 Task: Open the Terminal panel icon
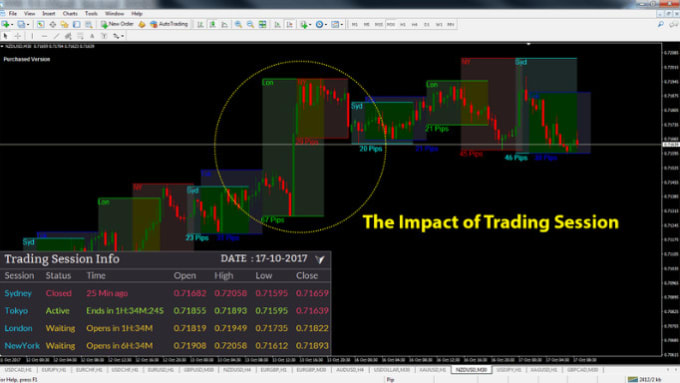(x=77, y=24)
